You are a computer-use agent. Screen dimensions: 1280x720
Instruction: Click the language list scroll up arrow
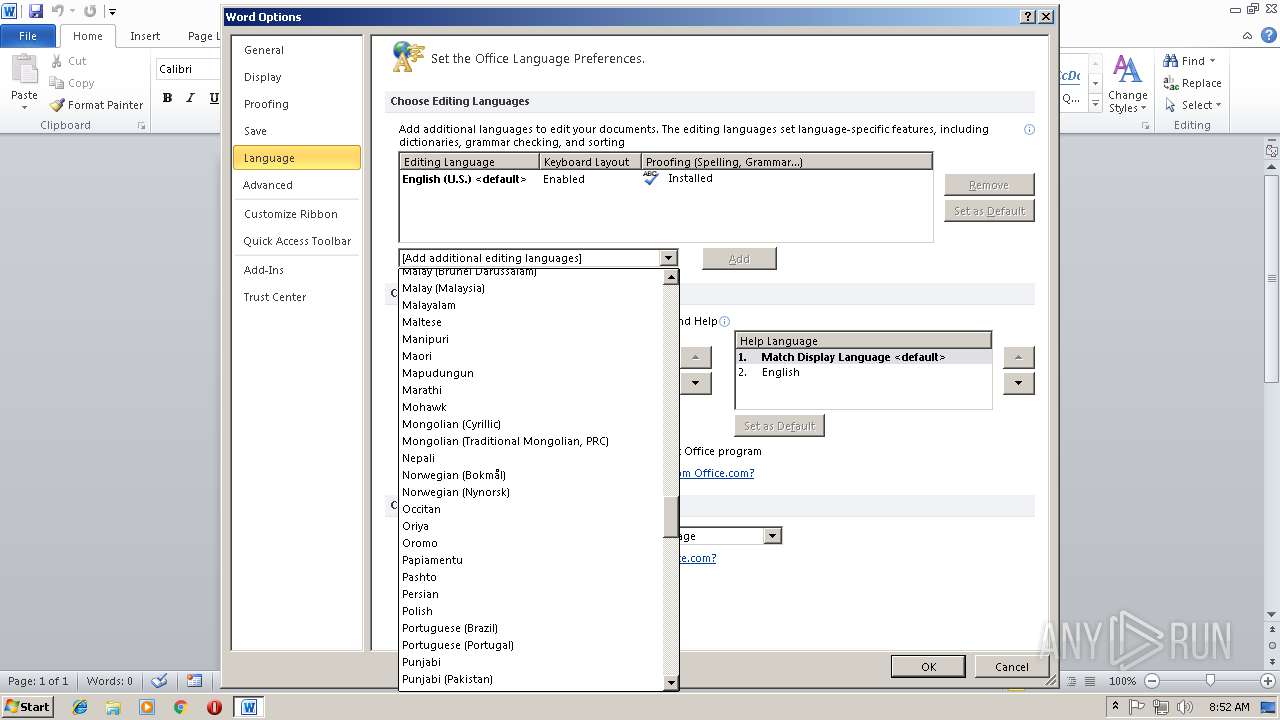click(671, 277)
